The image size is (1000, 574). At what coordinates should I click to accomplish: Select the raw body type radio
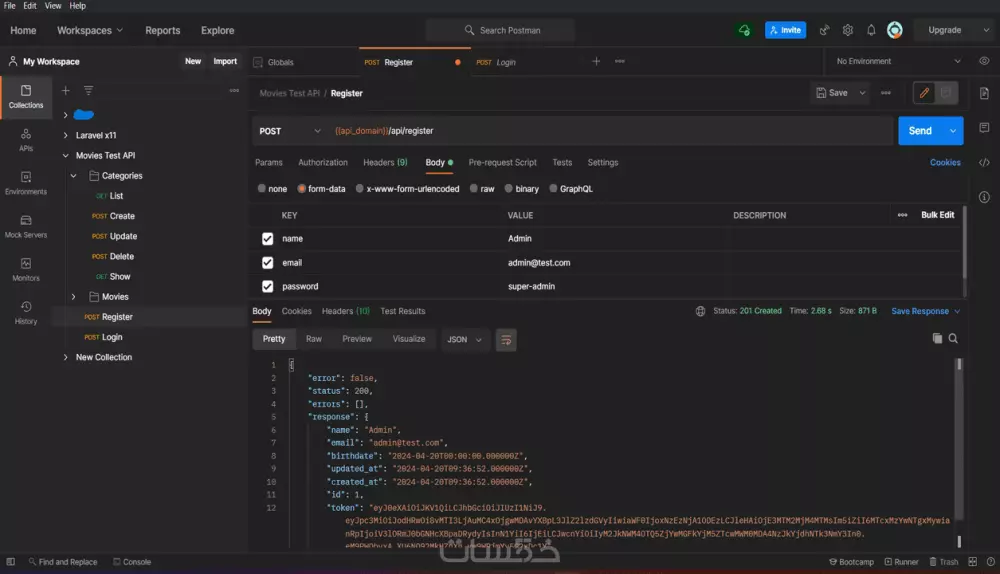(474, 189)
